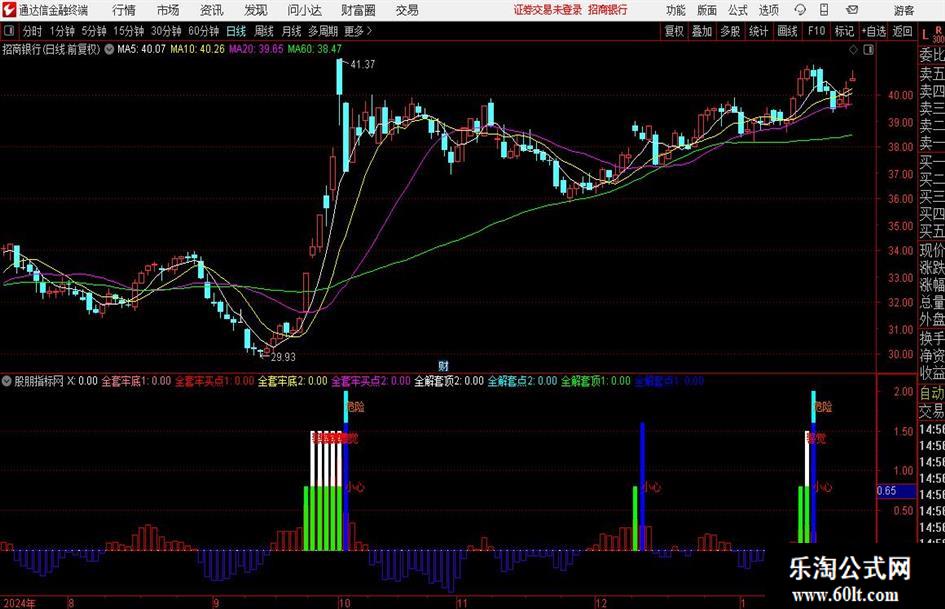Viewport: 945px width, 609px height.
Task: Click the 标记 mark button
Action: (844, 31)
